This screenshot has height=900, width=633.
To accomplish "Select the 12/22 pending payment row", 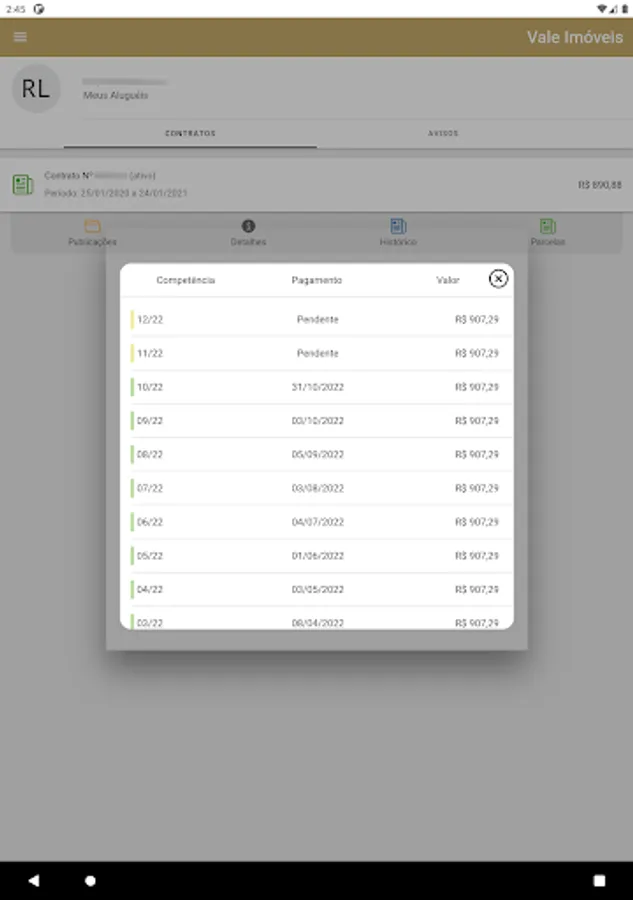I will click(x=317, y=320).
